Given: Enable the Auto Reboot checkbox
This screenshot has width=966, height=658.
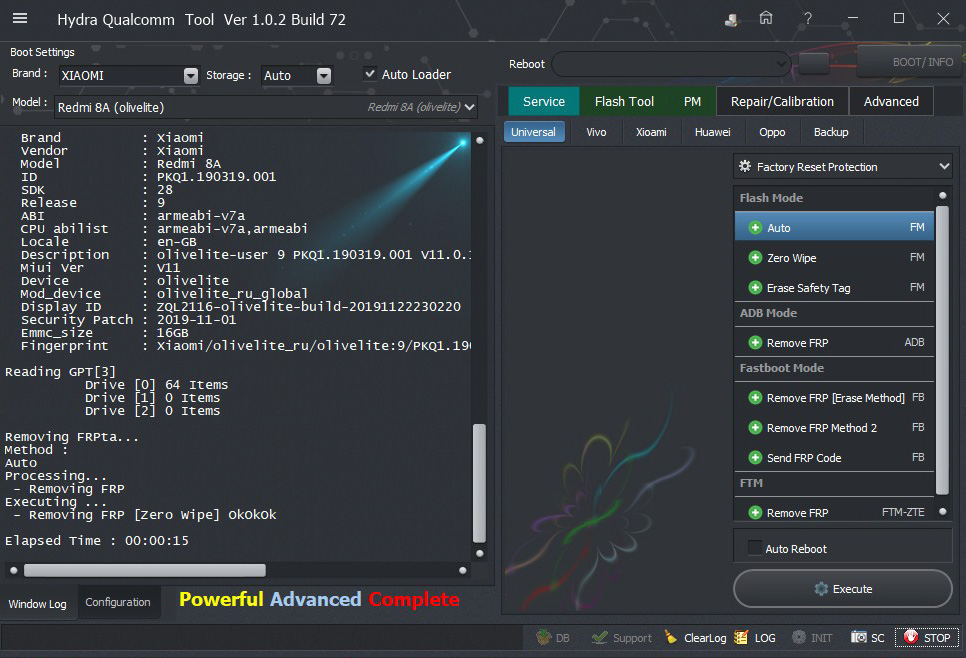Looking at the screenshot, I should 755,548.
